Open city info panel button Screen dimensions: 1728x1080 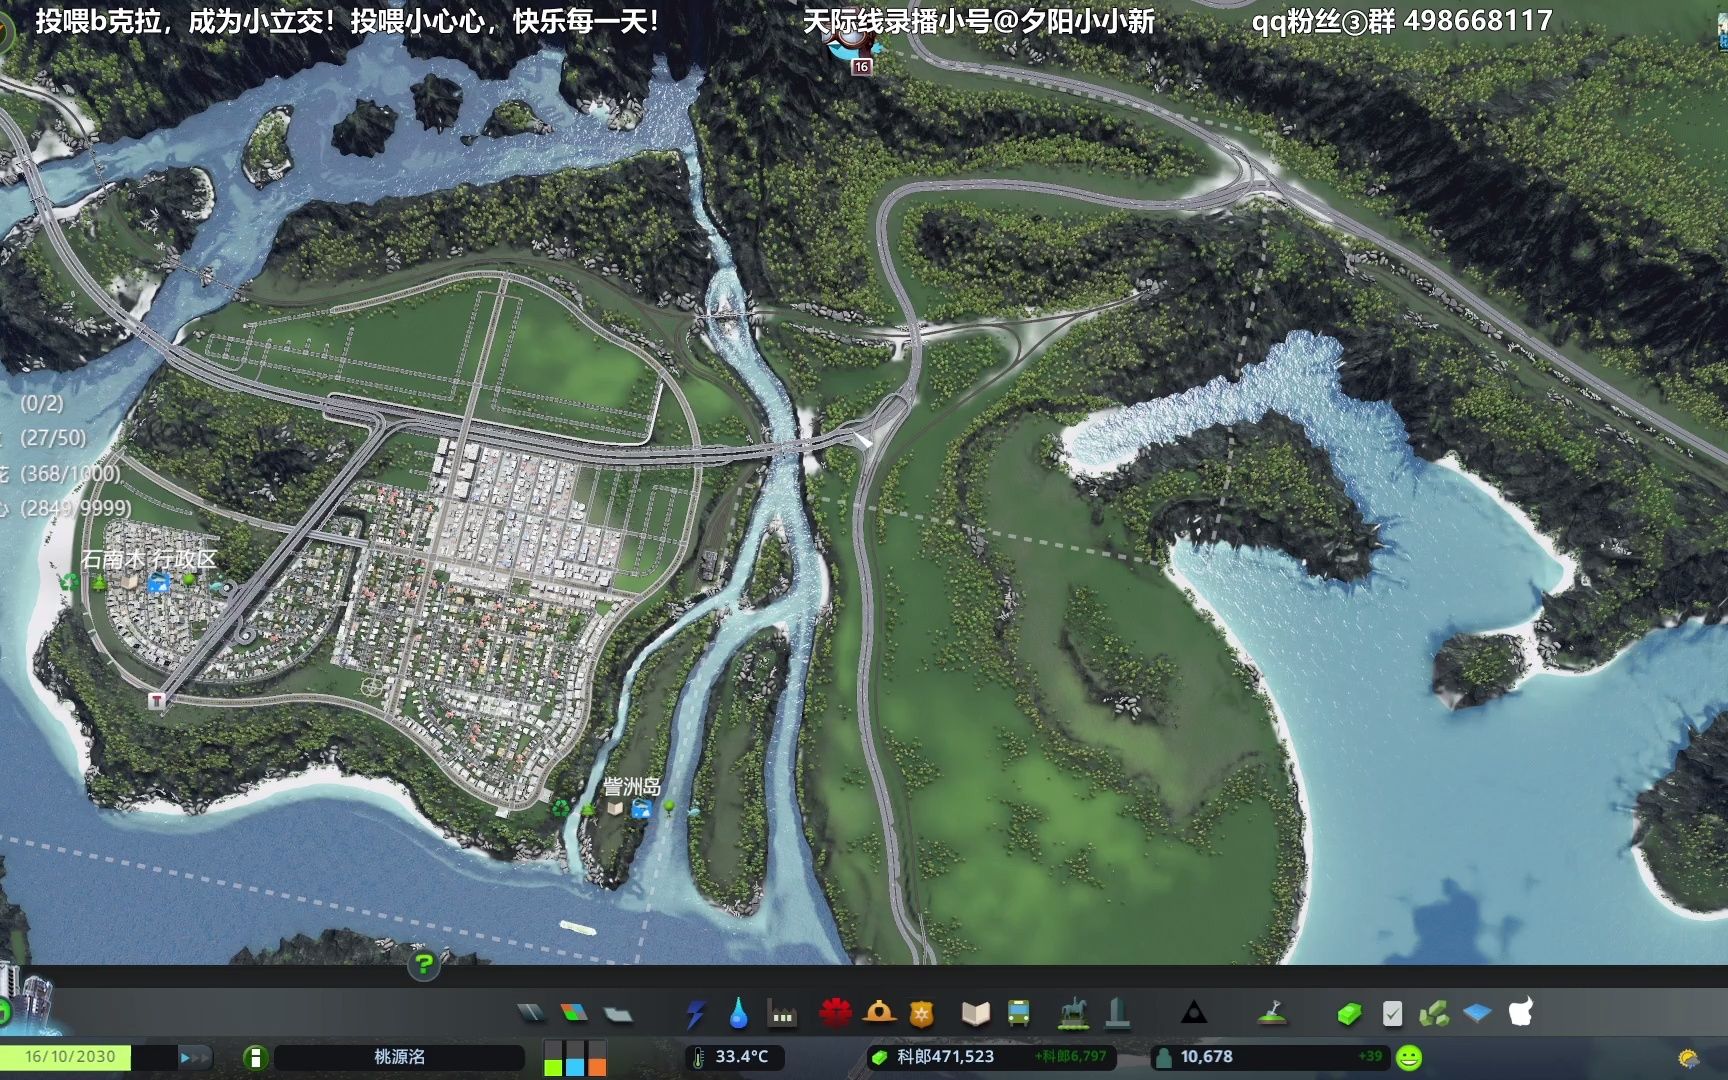point(255,1057)
